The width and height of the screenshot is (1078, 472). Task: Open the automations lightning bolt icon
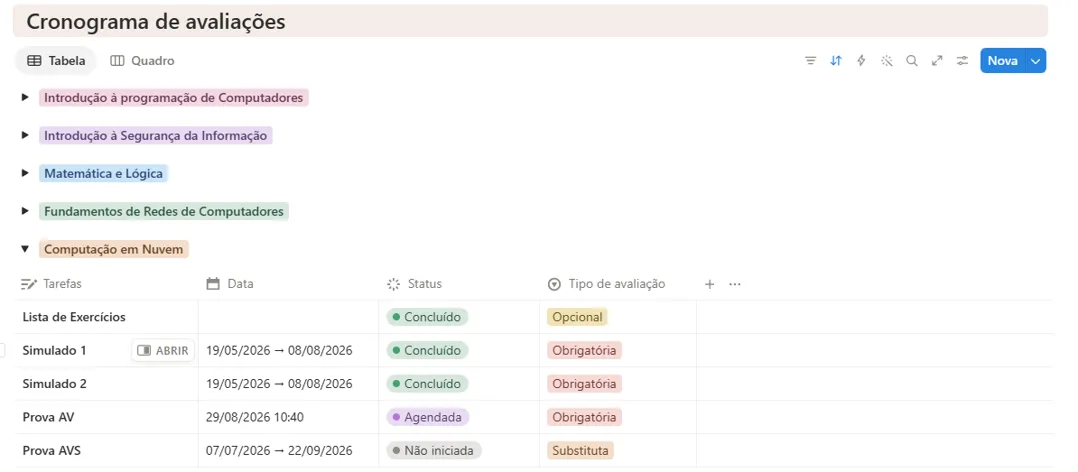[x=861, y=60]
